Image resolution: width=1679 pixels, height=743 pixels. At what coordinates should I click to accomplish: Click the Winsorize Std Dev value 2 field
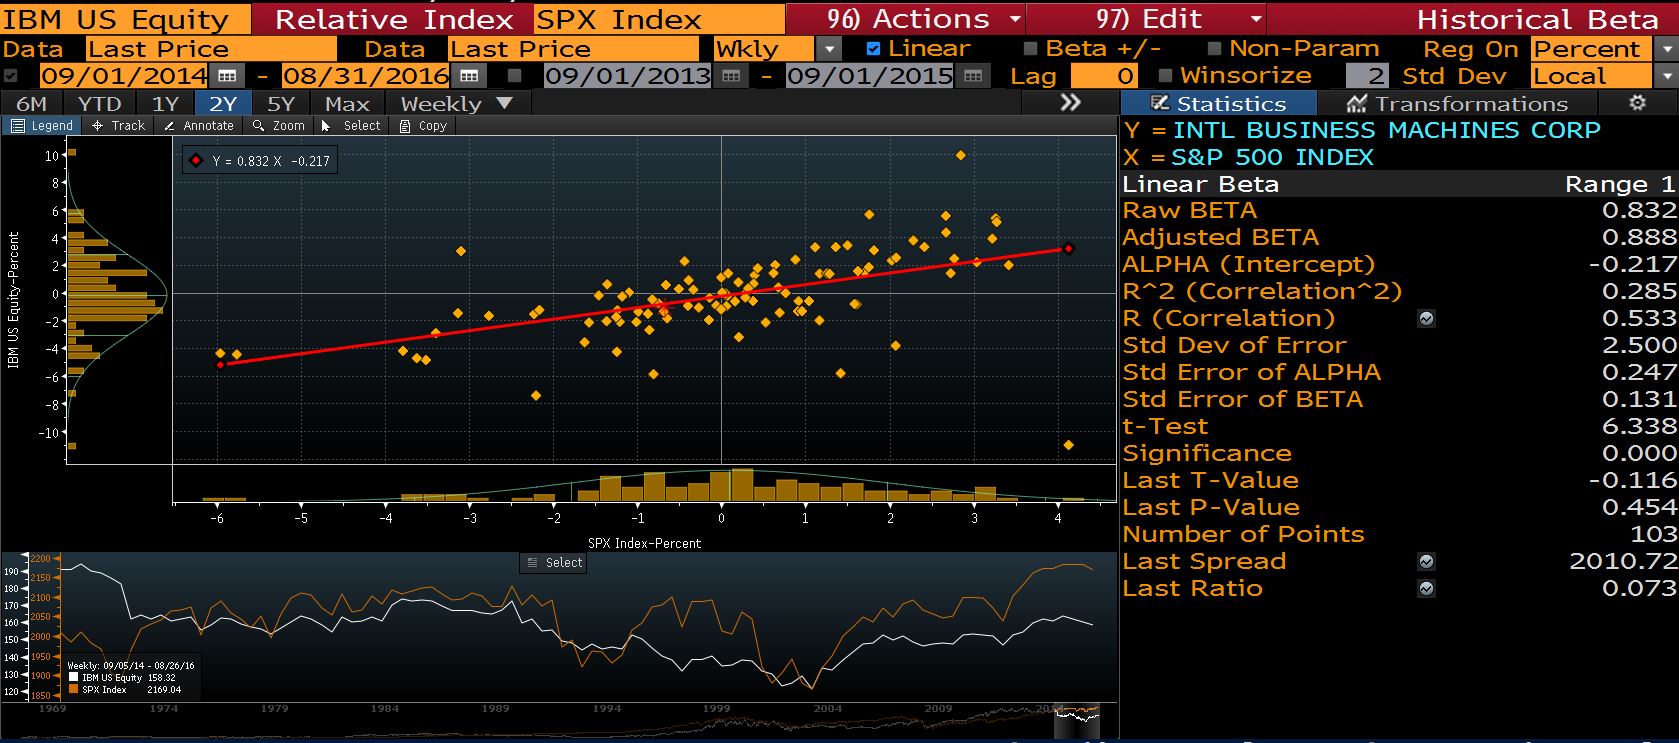[x=1367, y=76]
